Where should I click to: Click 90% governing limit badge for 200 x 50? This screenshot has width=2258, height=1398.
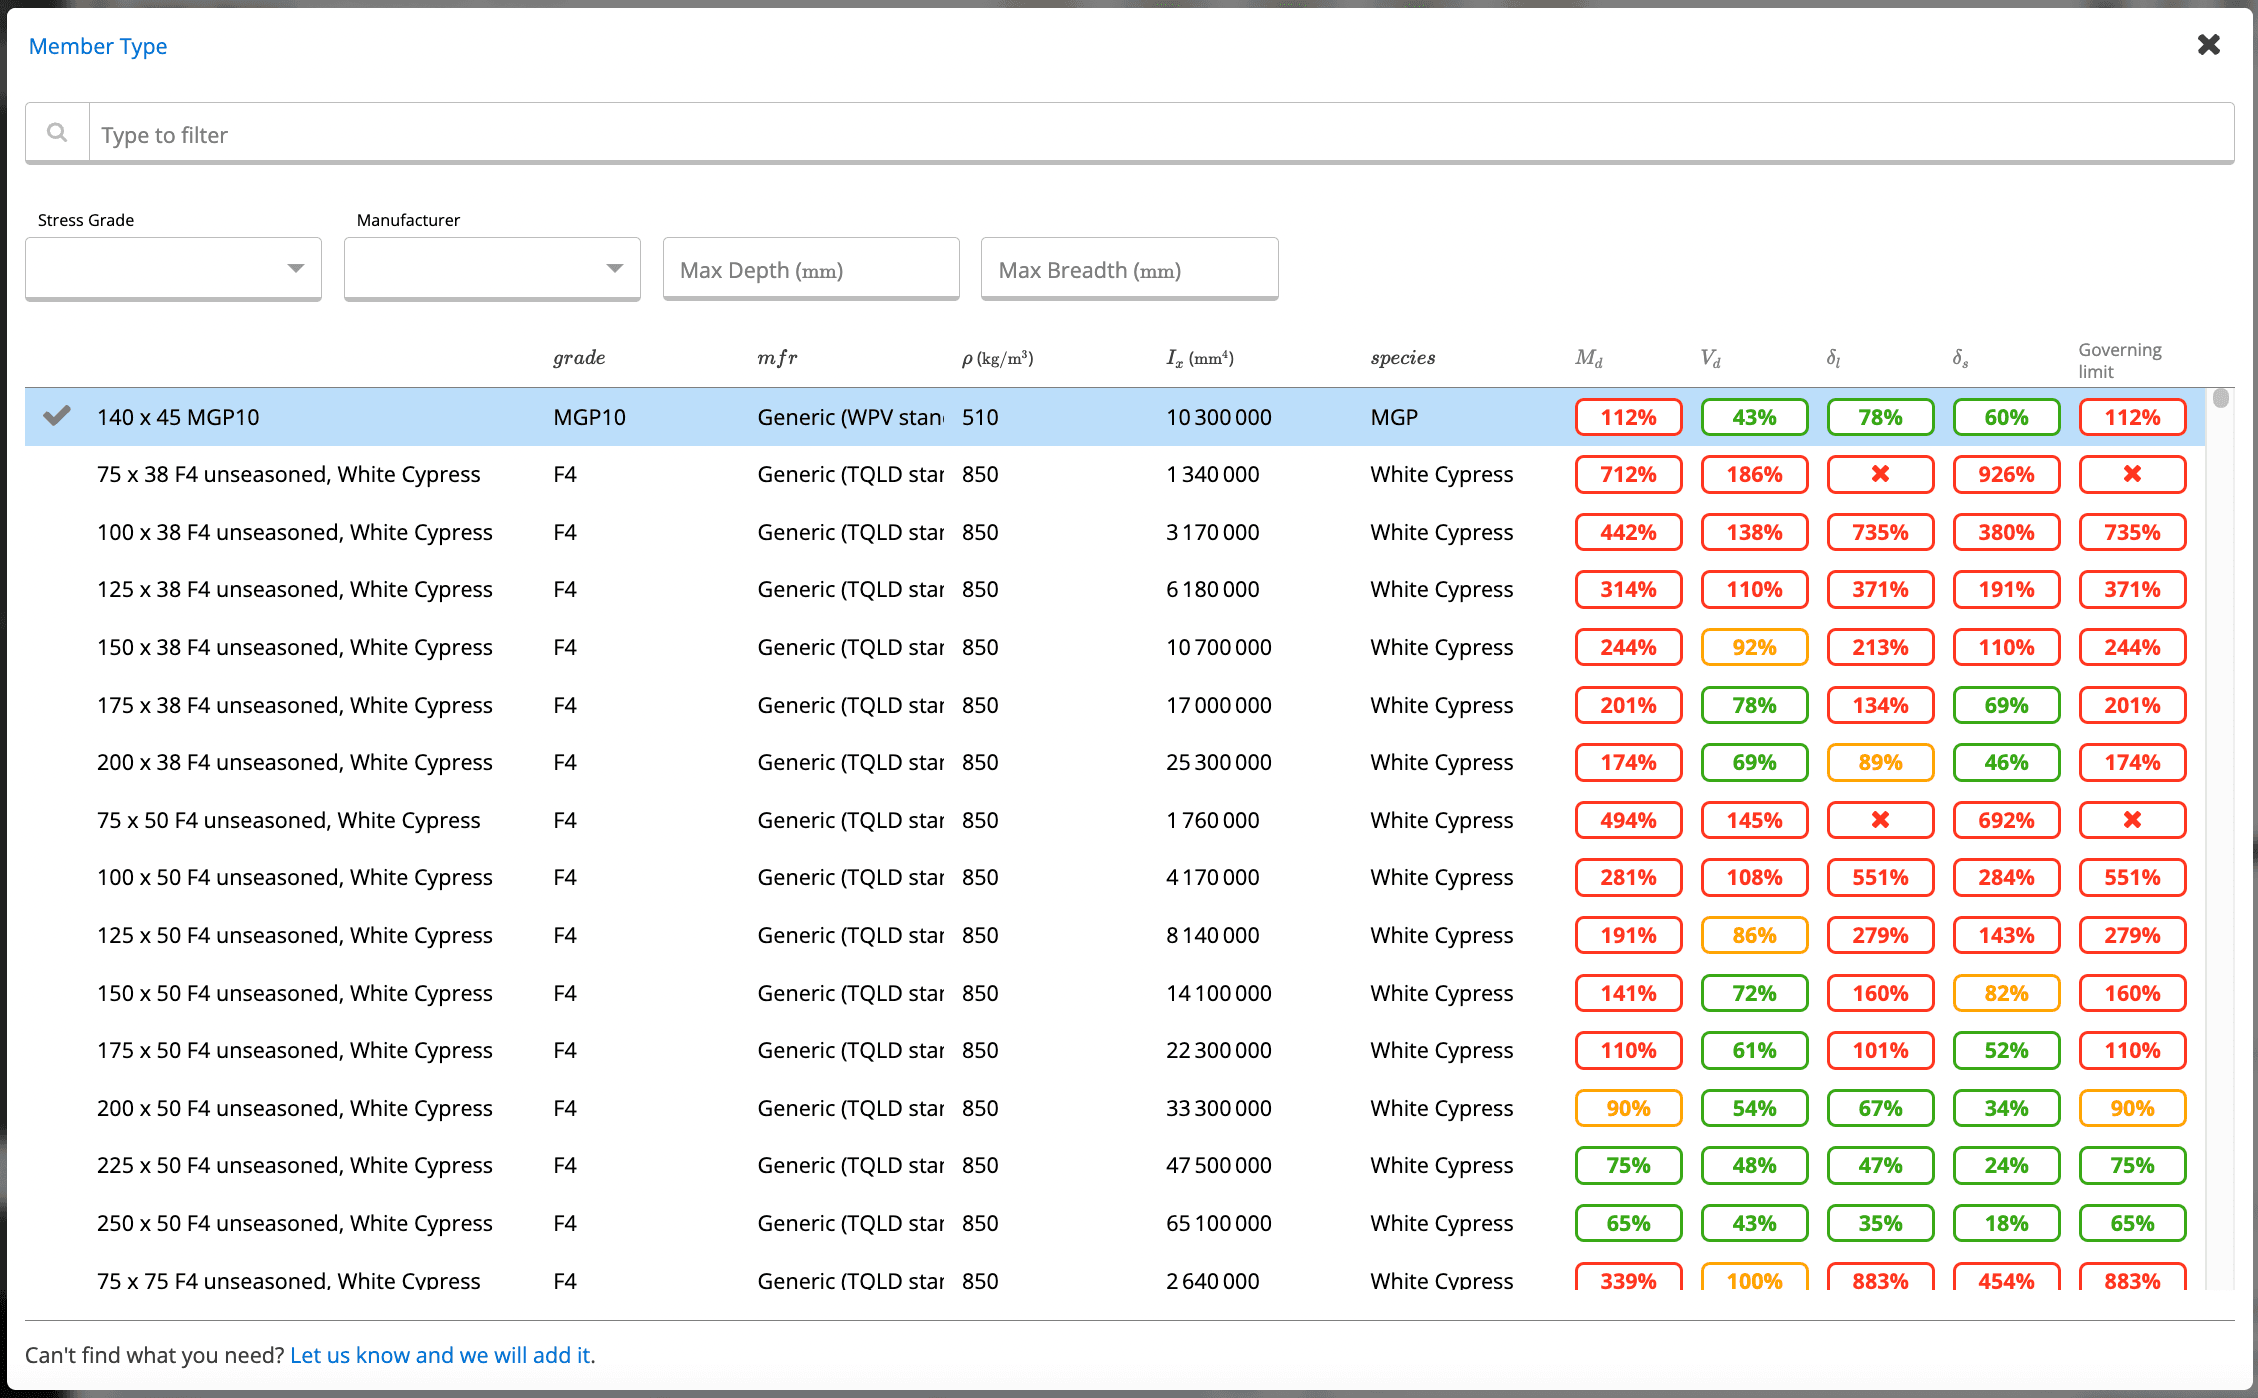point(2132,1108)
